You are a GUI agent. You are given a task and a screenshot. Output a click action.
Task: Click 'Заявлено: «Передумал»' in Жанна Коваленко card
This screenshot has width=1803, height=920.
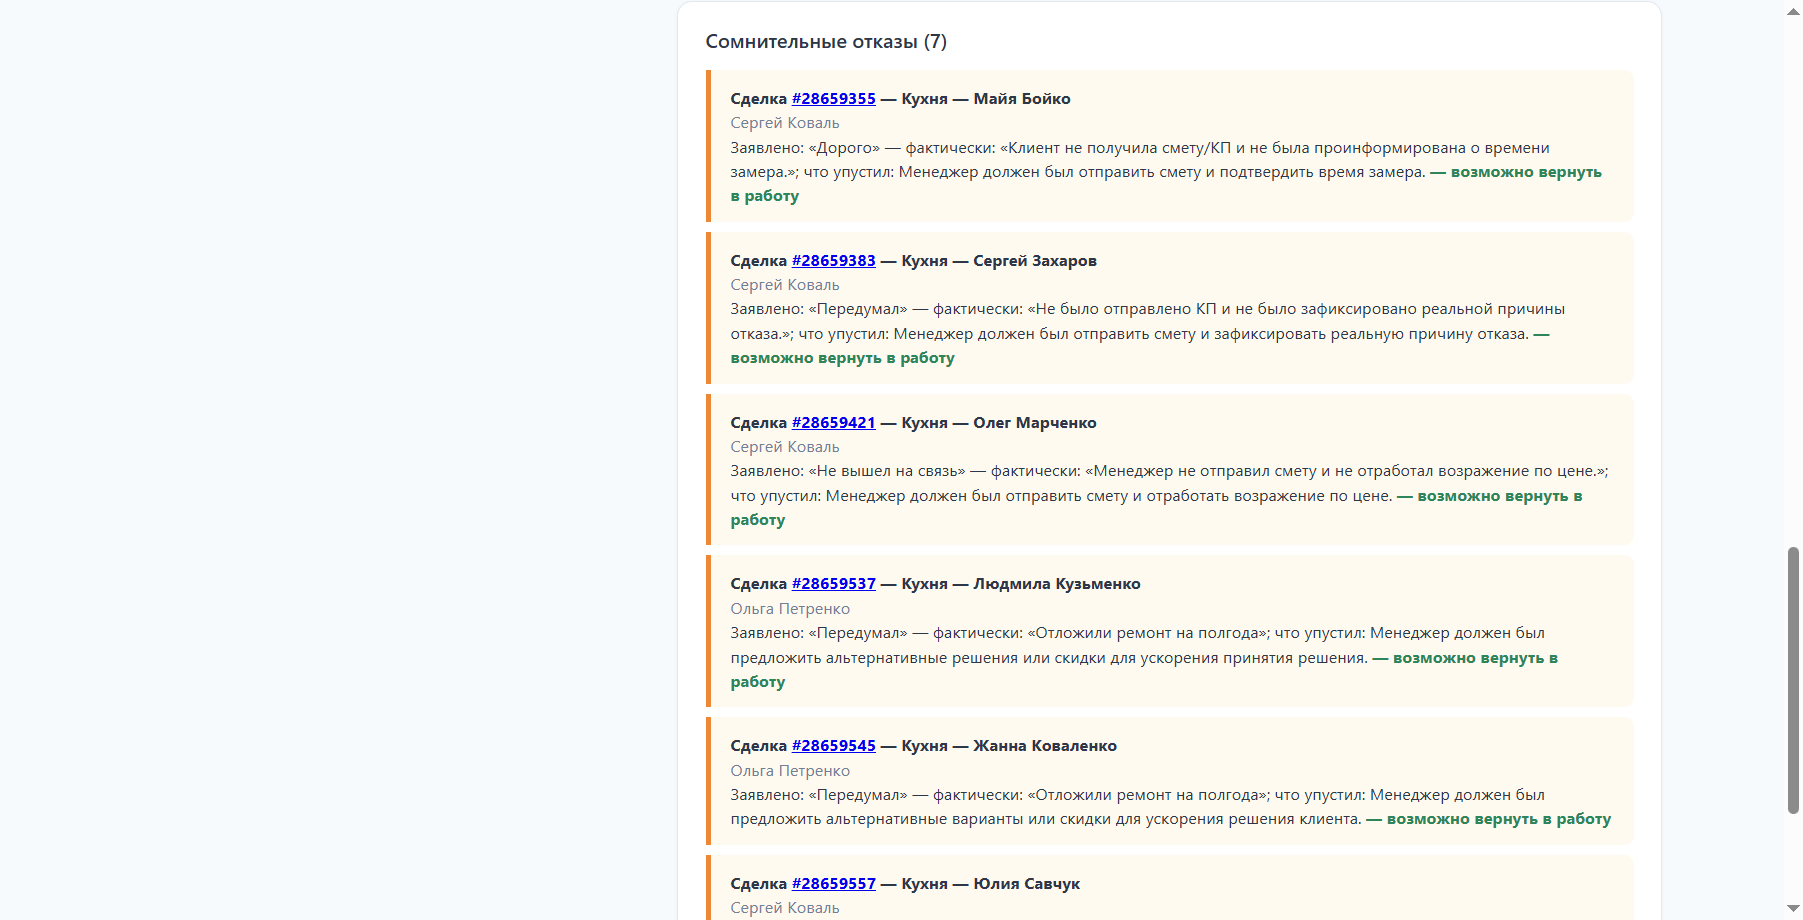pos(819,795)
